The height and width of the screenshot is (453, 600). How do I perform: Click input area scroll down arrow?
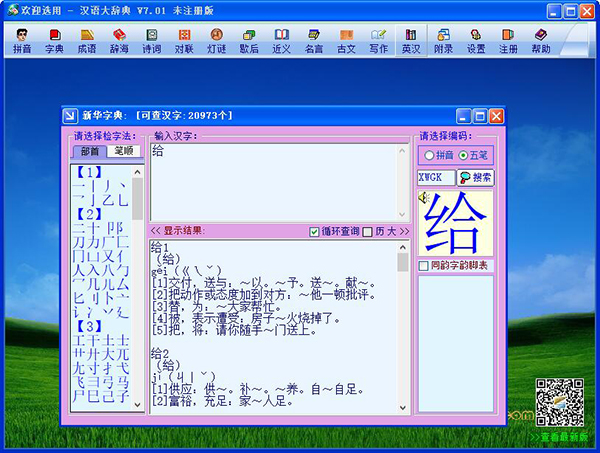point(402,214)
